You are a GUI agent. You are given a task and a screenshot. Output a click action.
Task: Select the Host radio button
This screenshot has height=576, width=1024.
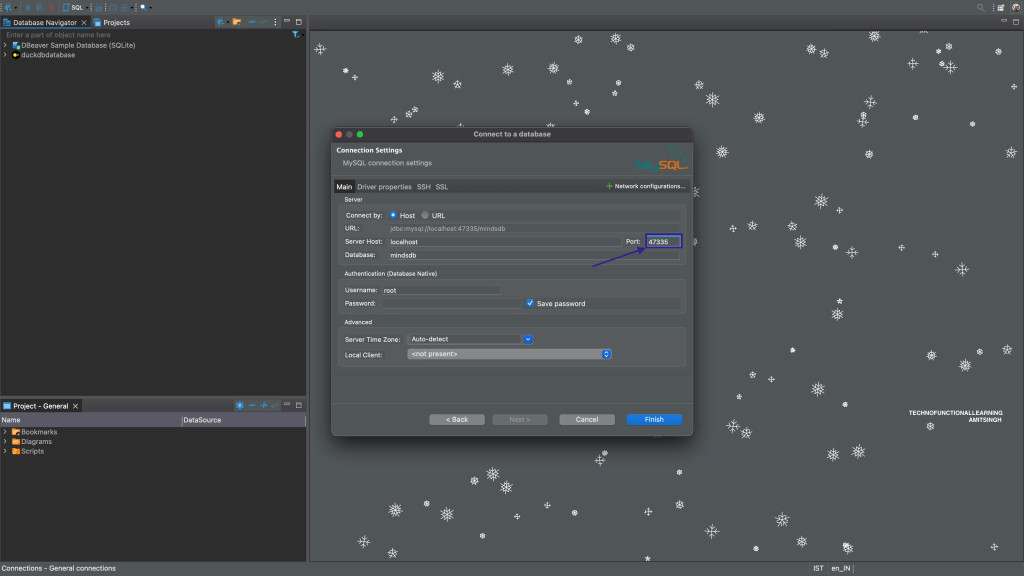tap(393, 215)
